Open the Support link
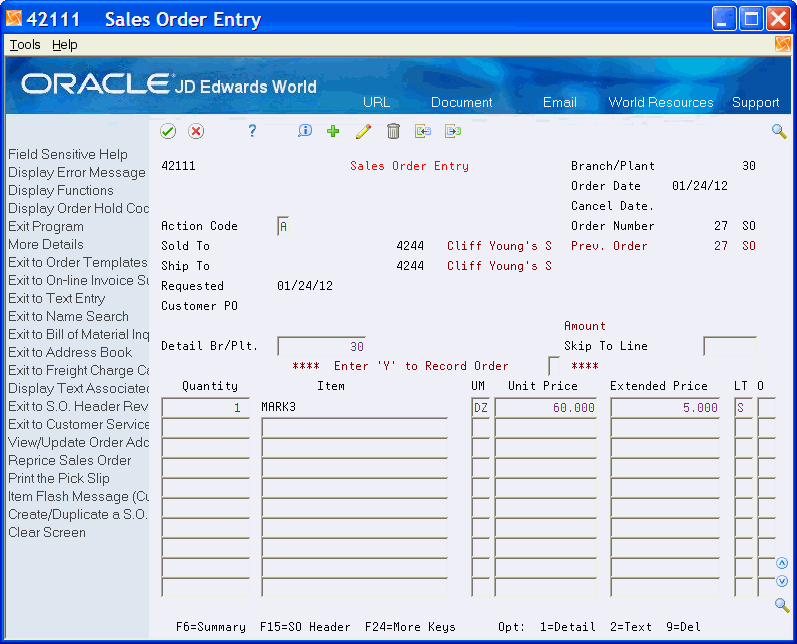Image resolution: width=797 pixels, height=644 pixels. coord(755,102)
